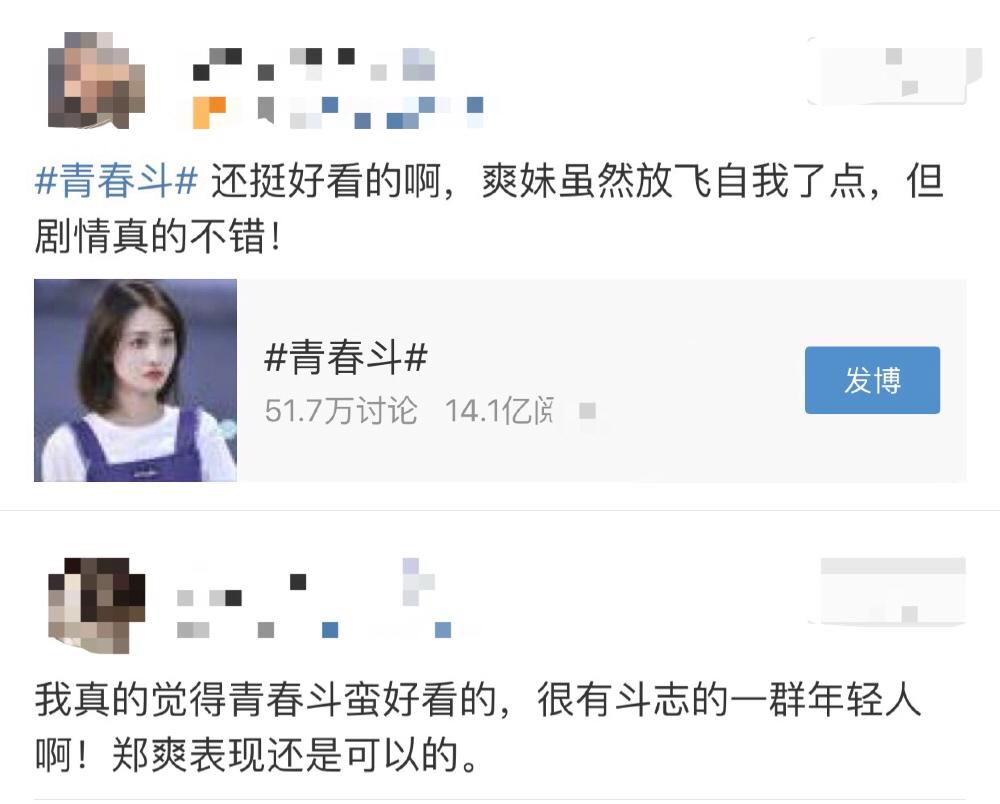
Task: Open the second post mentioning 郑爽表现
Action: click(x=478, y=727)
